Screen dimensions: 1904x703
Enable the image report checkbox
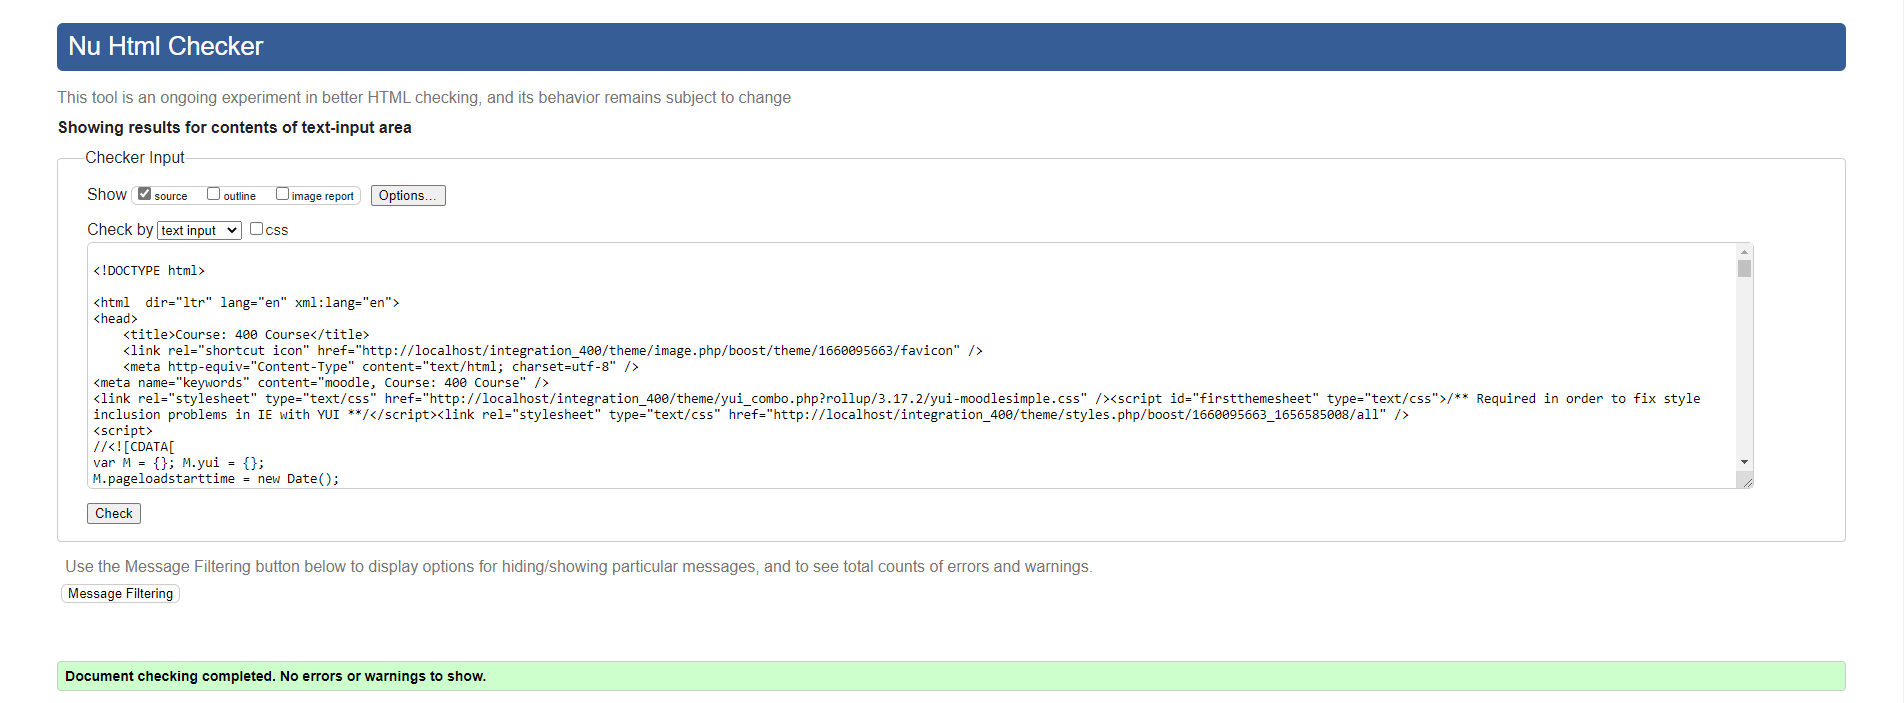click(x=282, y=194)
